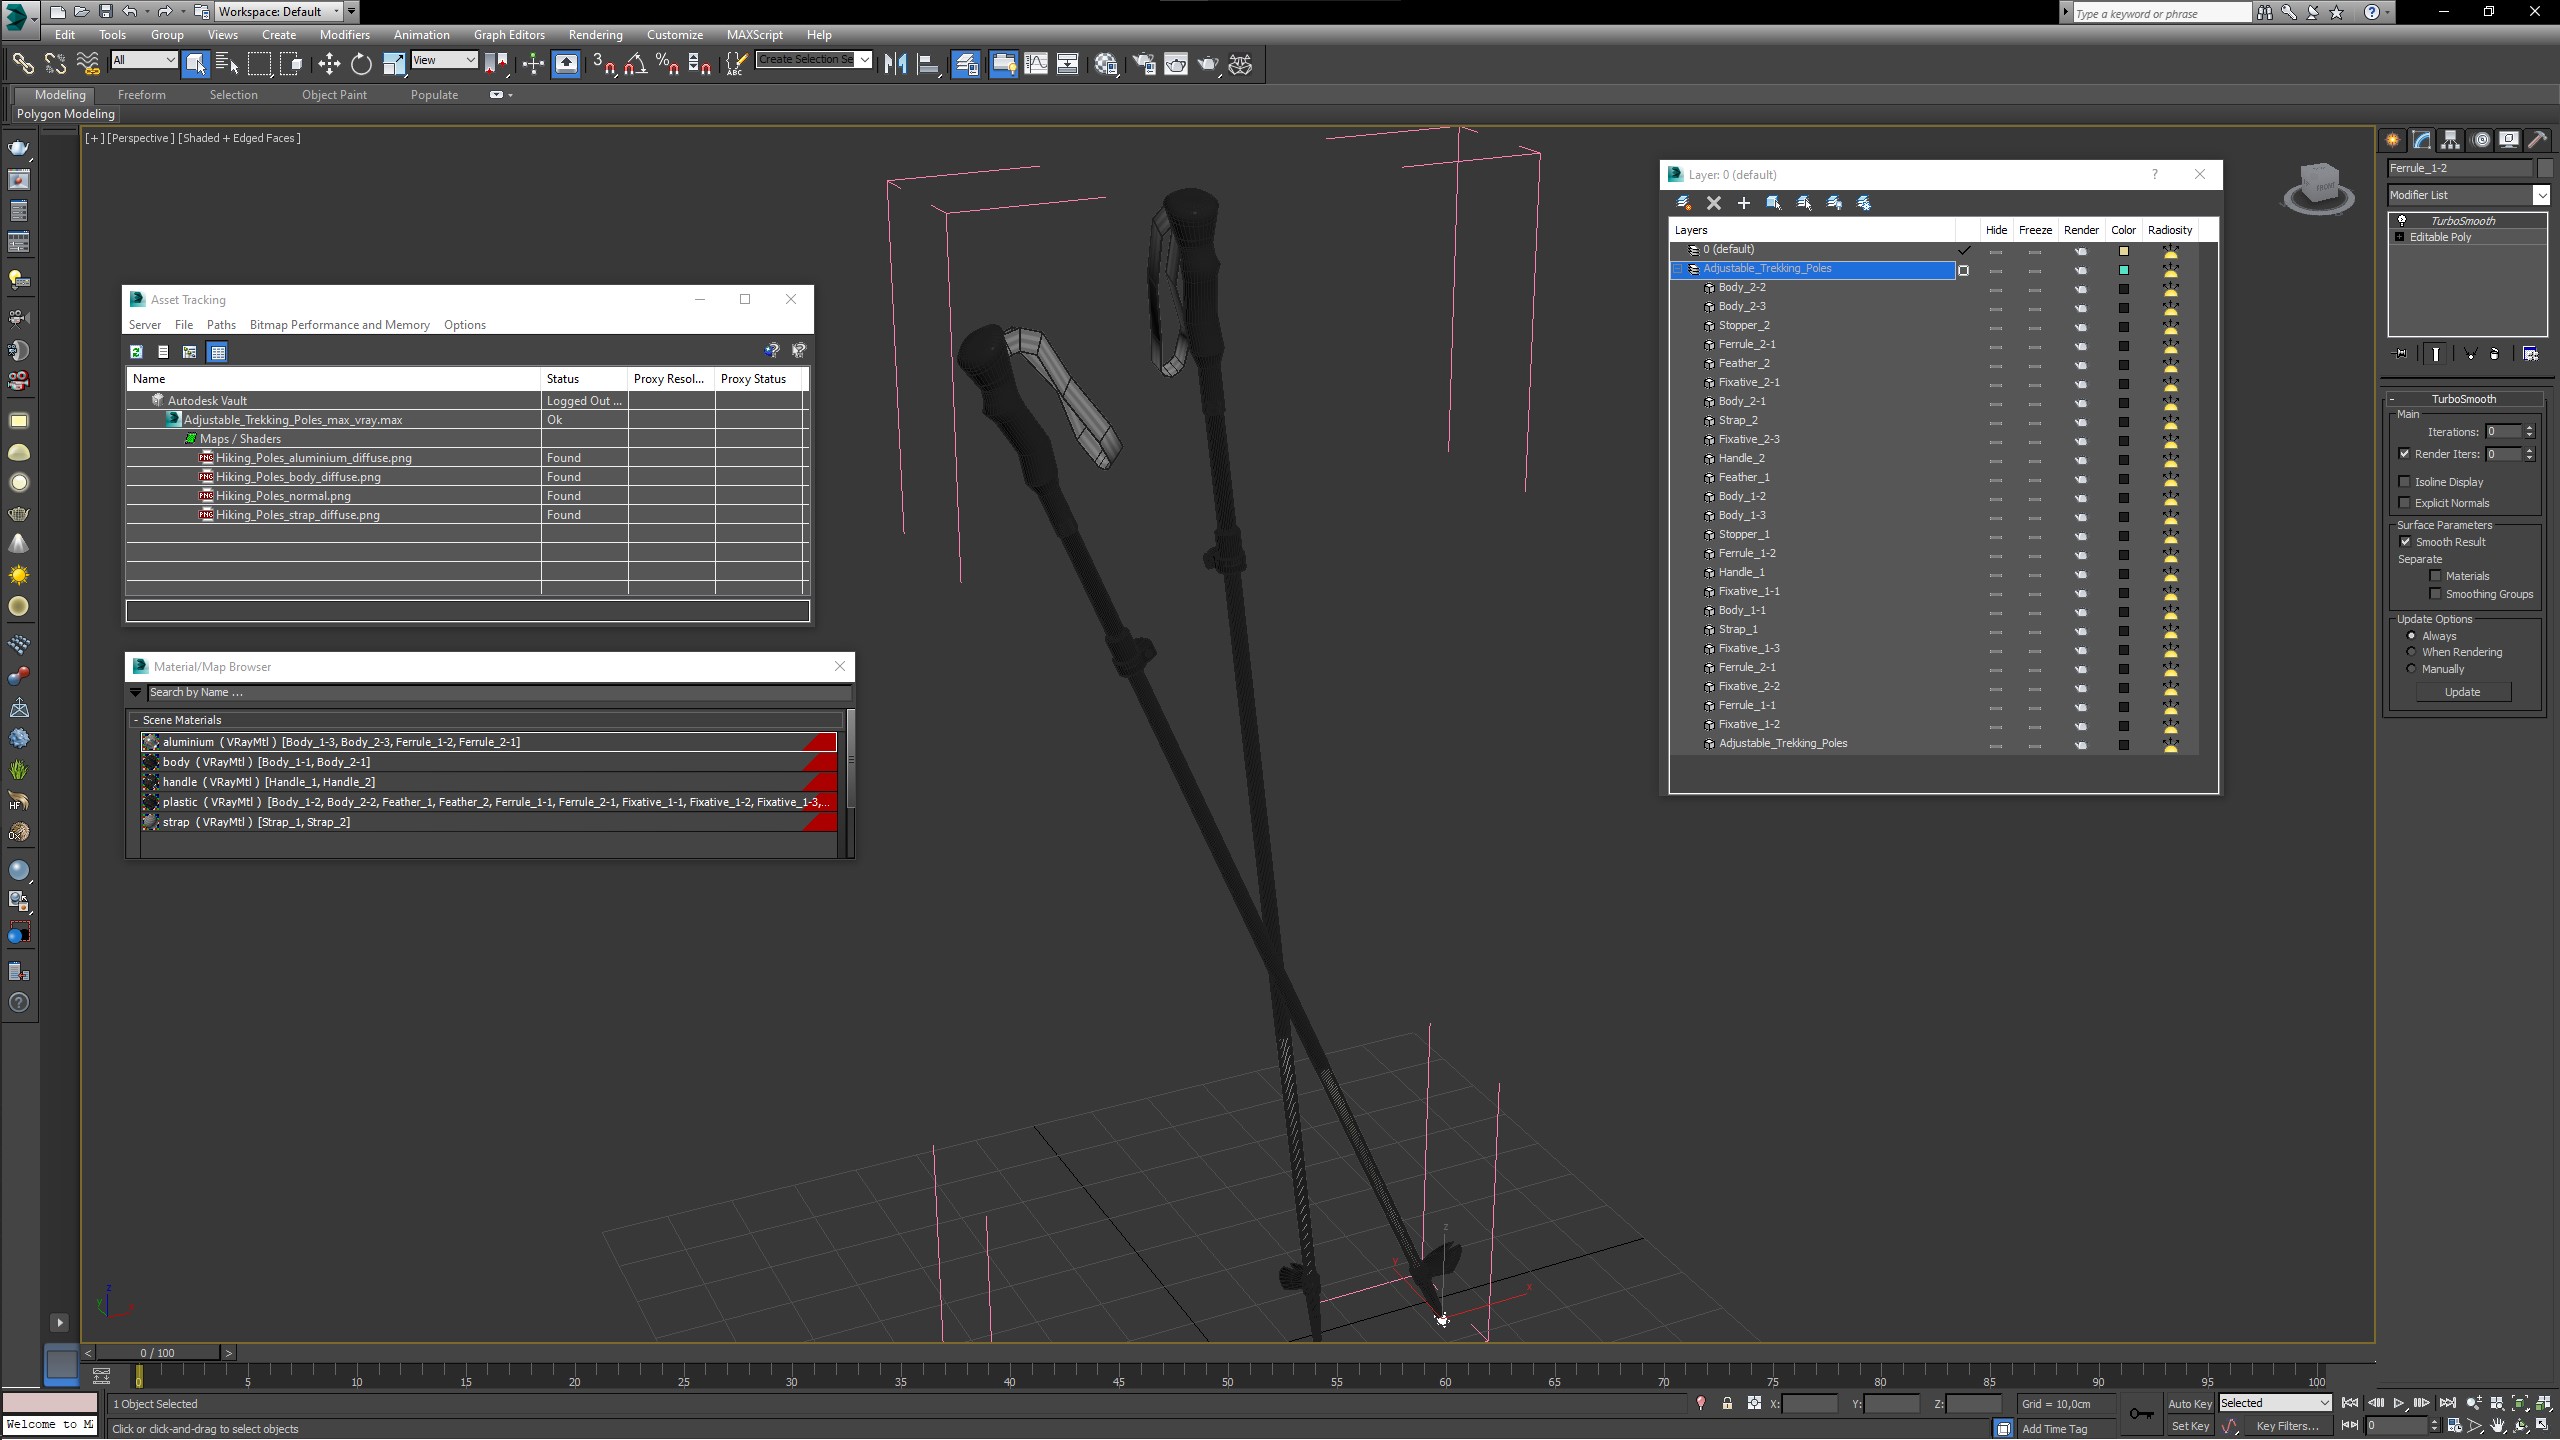Click the Pin Stack icon under the modifier stack
The height and width of the screenshot is (1440, 2560).
(2400, 354)
